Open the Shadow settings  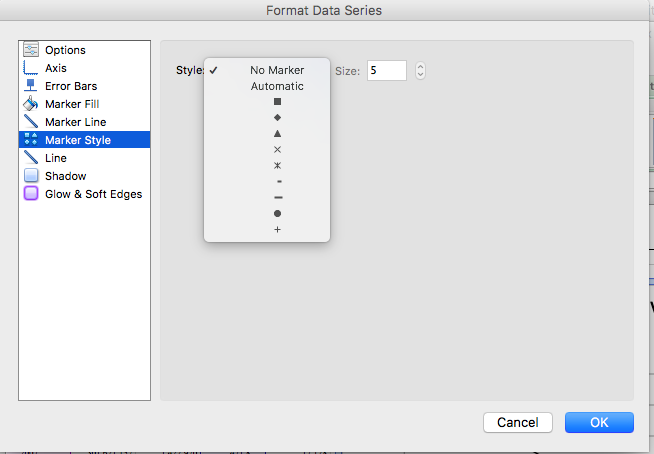[x=65, y=176]
